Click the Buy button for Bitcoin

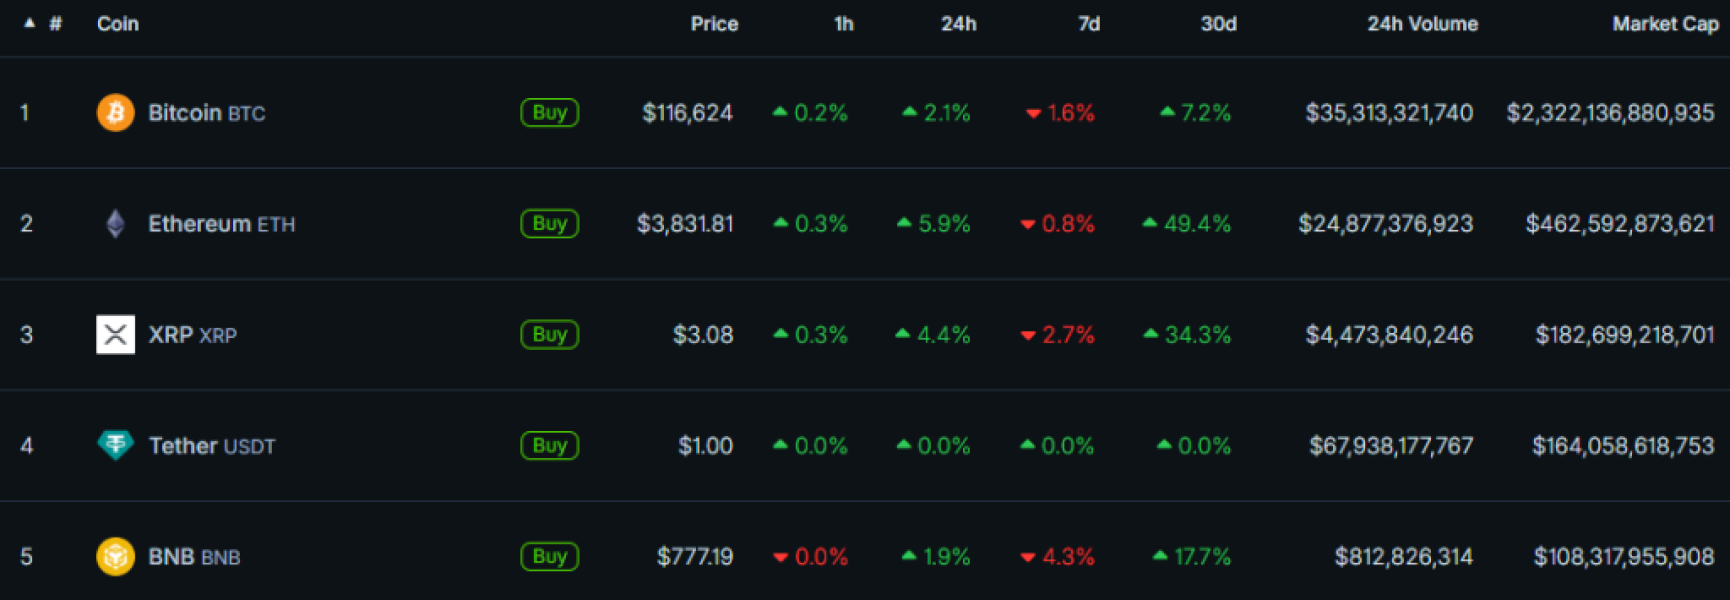pyautogui.click(x=548, y=113)
